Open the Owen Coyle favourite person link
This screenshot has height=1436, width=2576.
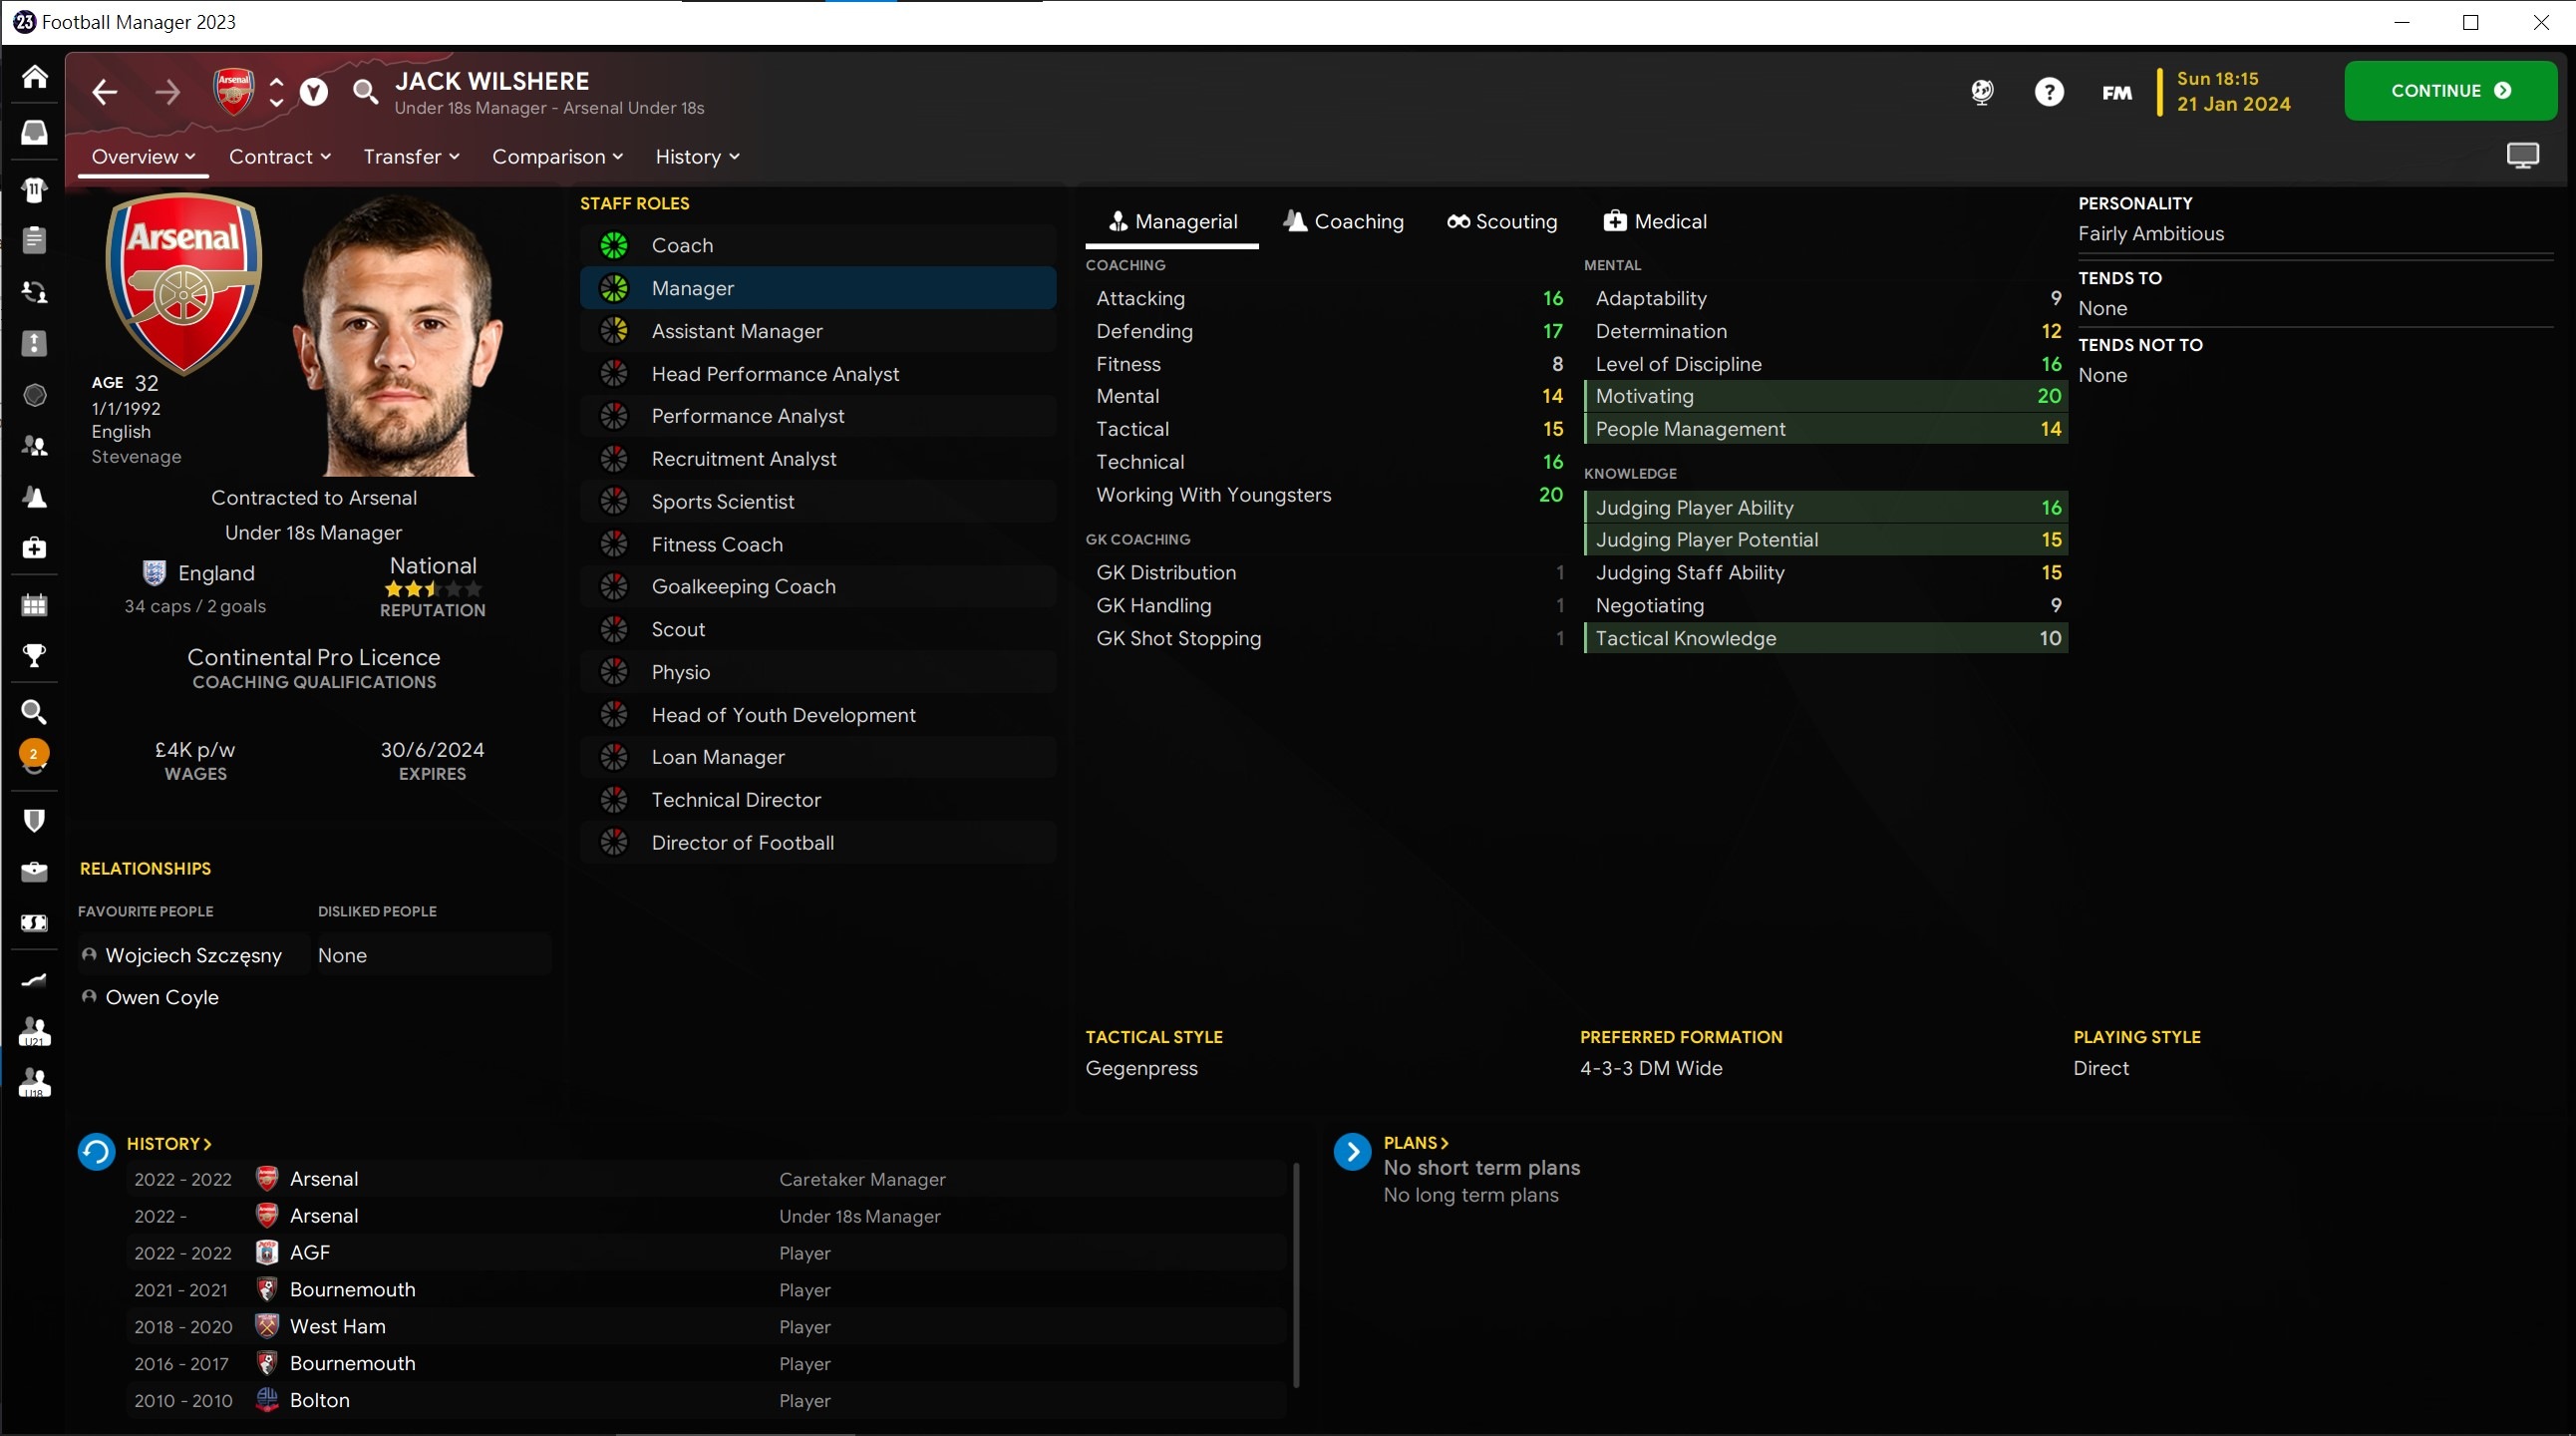162,998
